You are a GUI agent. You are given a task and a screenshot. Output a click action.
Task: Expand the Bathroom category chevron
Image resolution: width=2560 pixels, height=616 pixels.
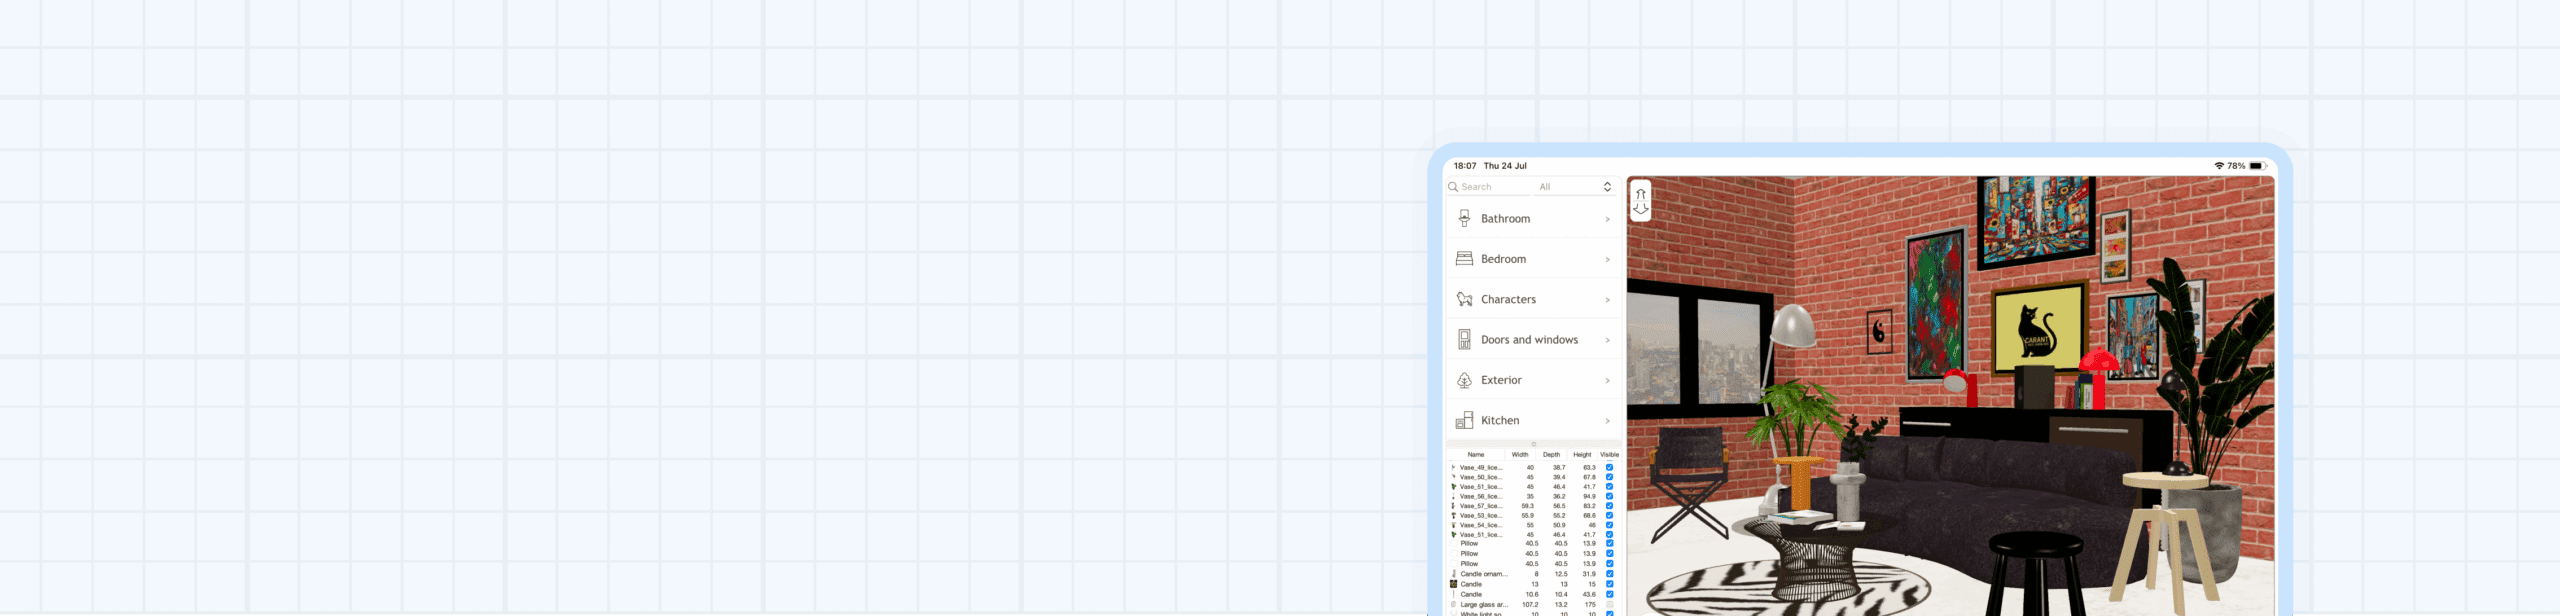[x=1607, y=219]
